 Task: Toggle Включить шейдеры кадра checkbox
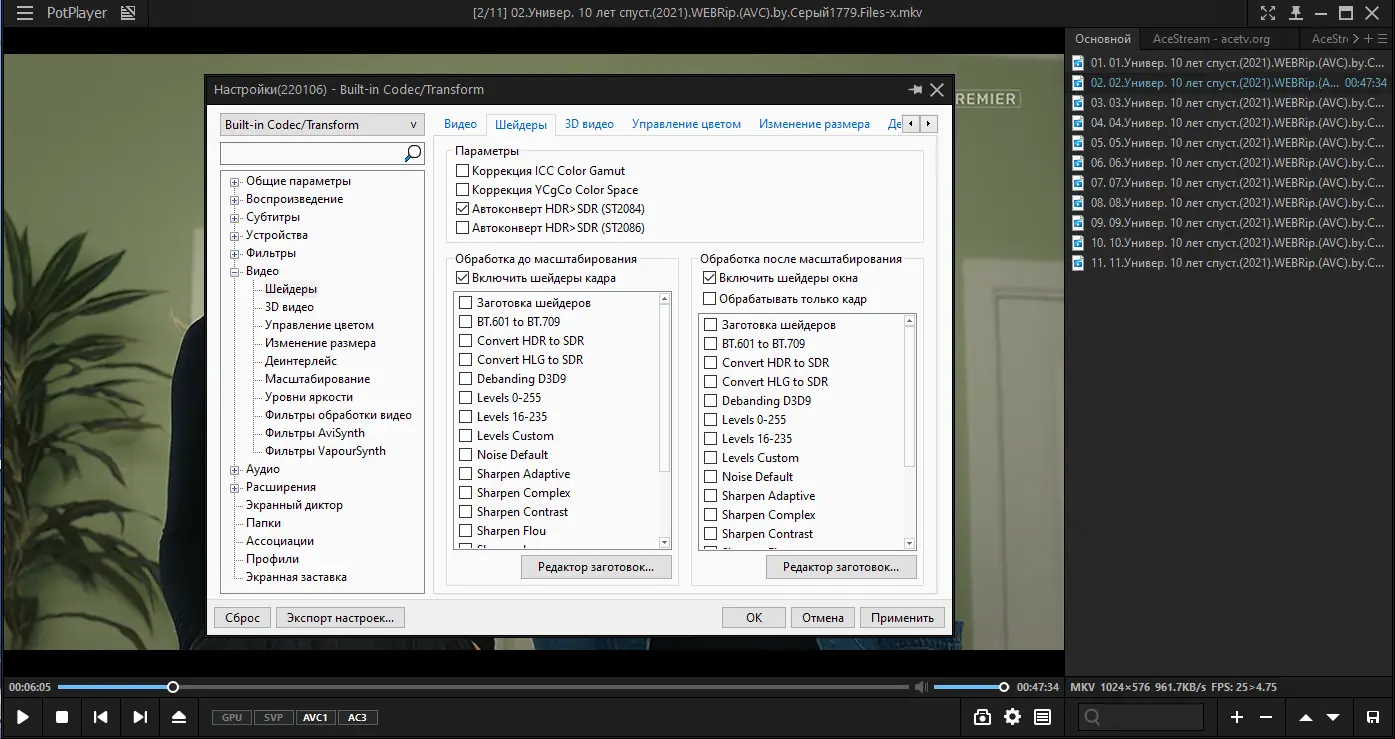point(462,278)
